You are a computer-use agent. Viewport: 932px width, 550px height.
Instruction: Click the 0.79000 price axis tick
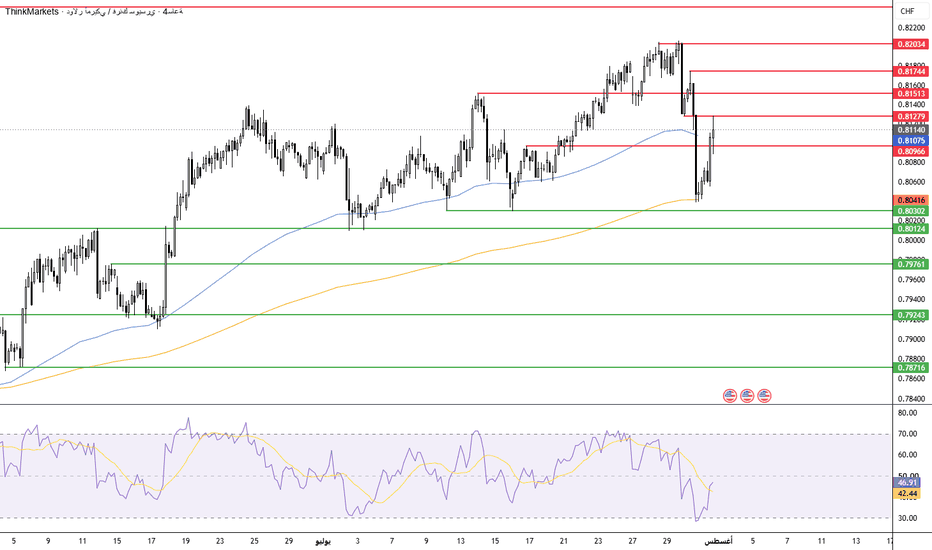pos(911,339)
